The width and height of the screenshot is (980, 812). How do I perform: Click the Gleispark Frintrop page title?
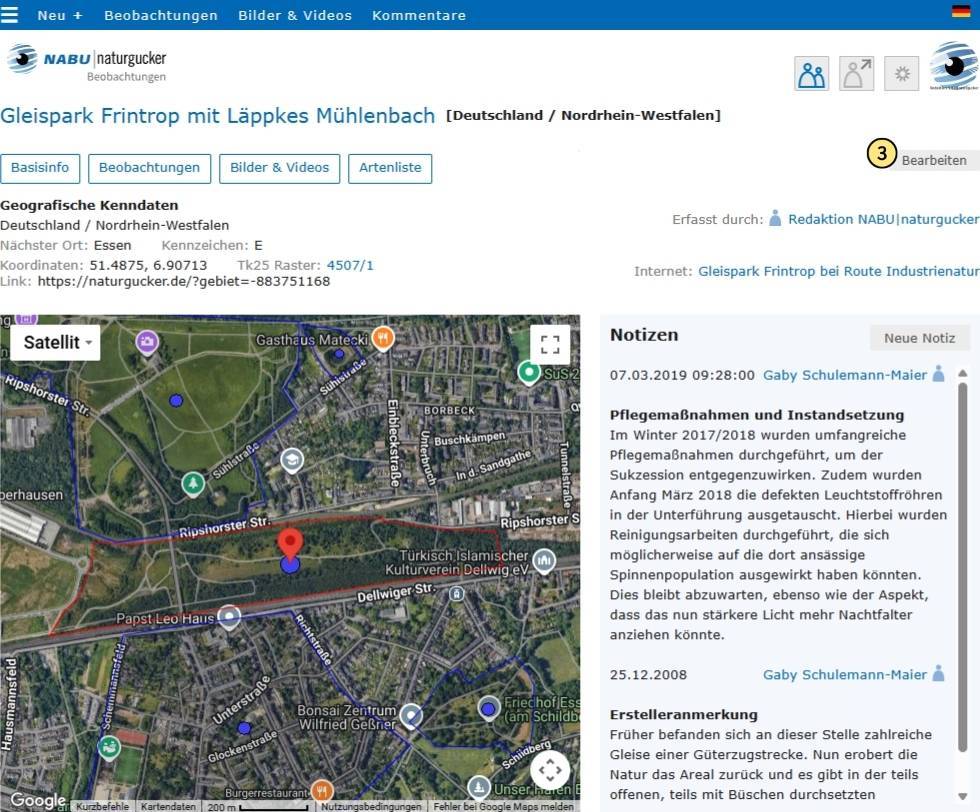click(x=218, y=116)
